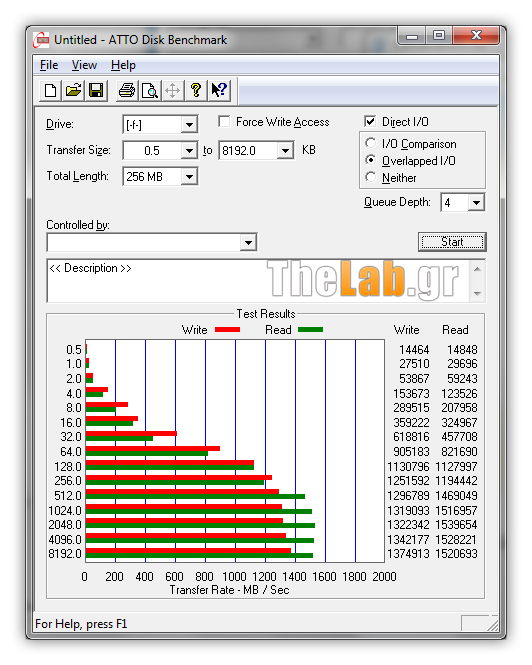Click the Start button
The height and width of the screenshot is (665, 532).
tap(452, 242)
